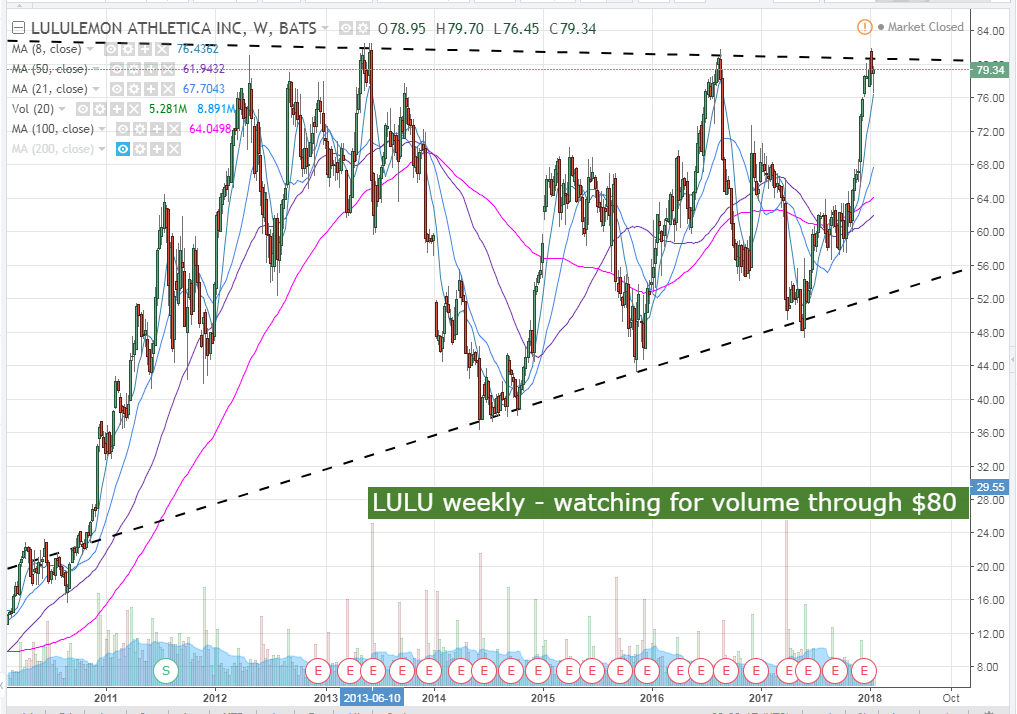Open settings gear of MA (200, close)
The width and height of the screenshot is (1017, 714).
139,149
